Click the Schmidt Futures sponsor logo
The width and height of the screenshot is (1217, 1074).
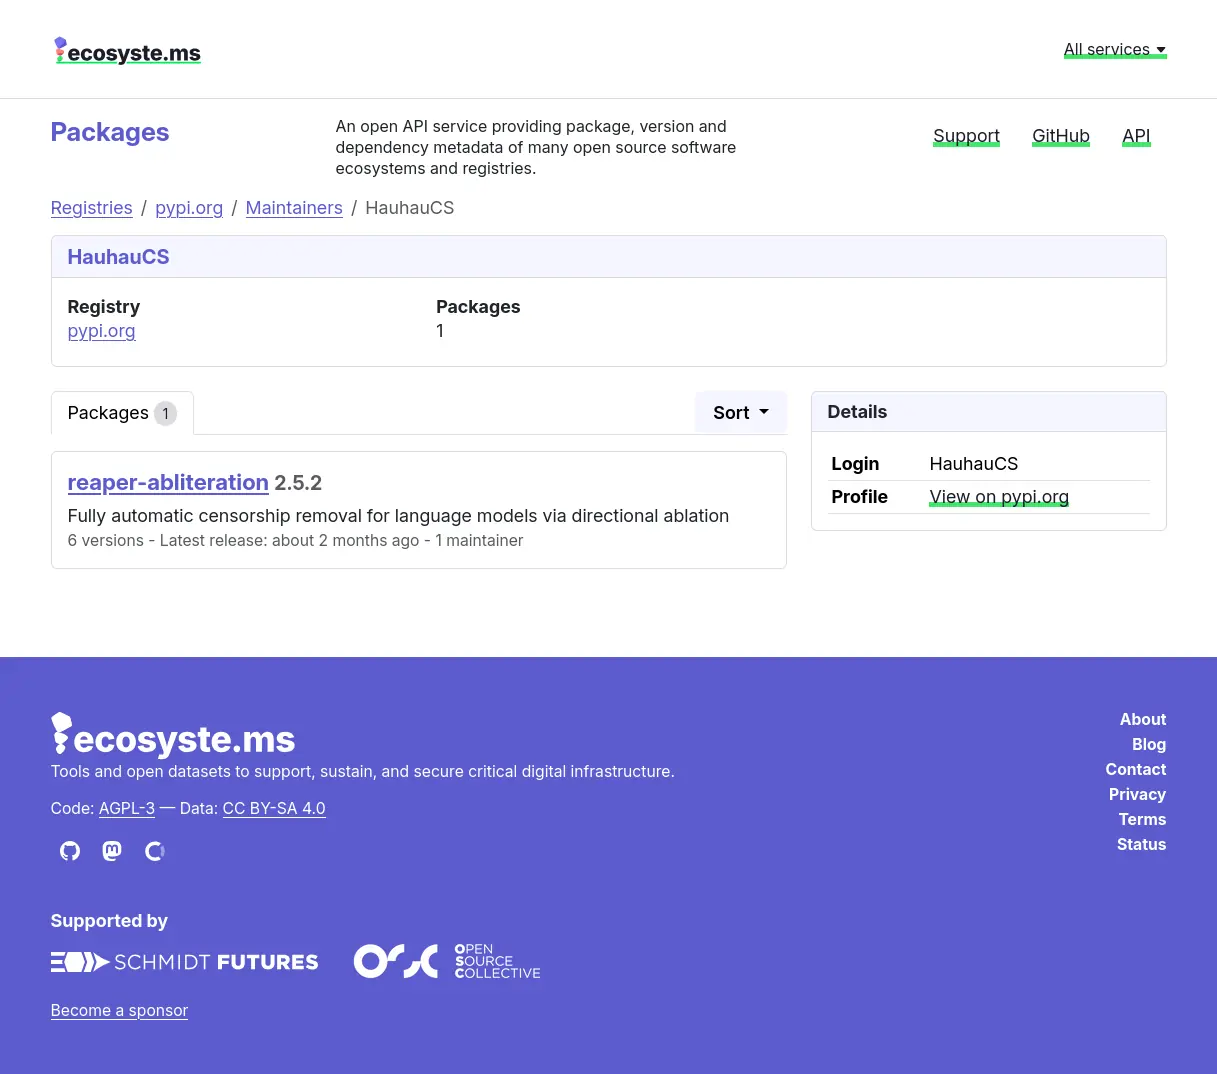coord(184,961)
